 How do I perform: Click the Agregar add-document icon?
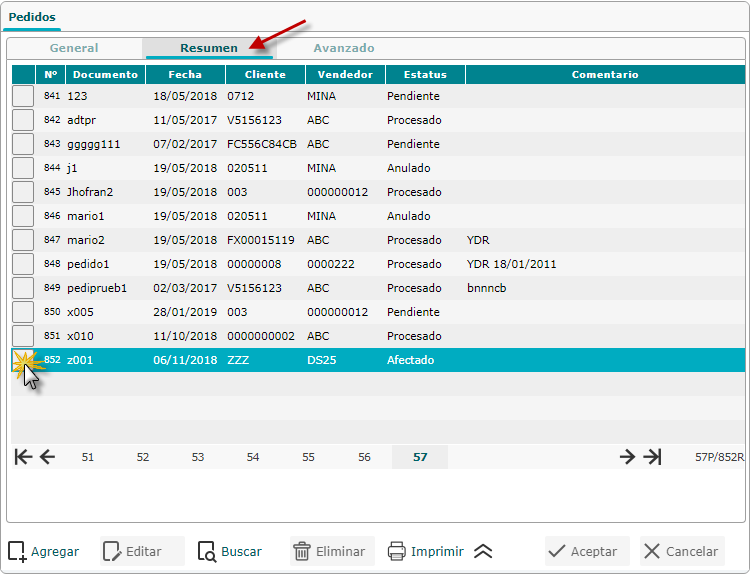(17, 551)
